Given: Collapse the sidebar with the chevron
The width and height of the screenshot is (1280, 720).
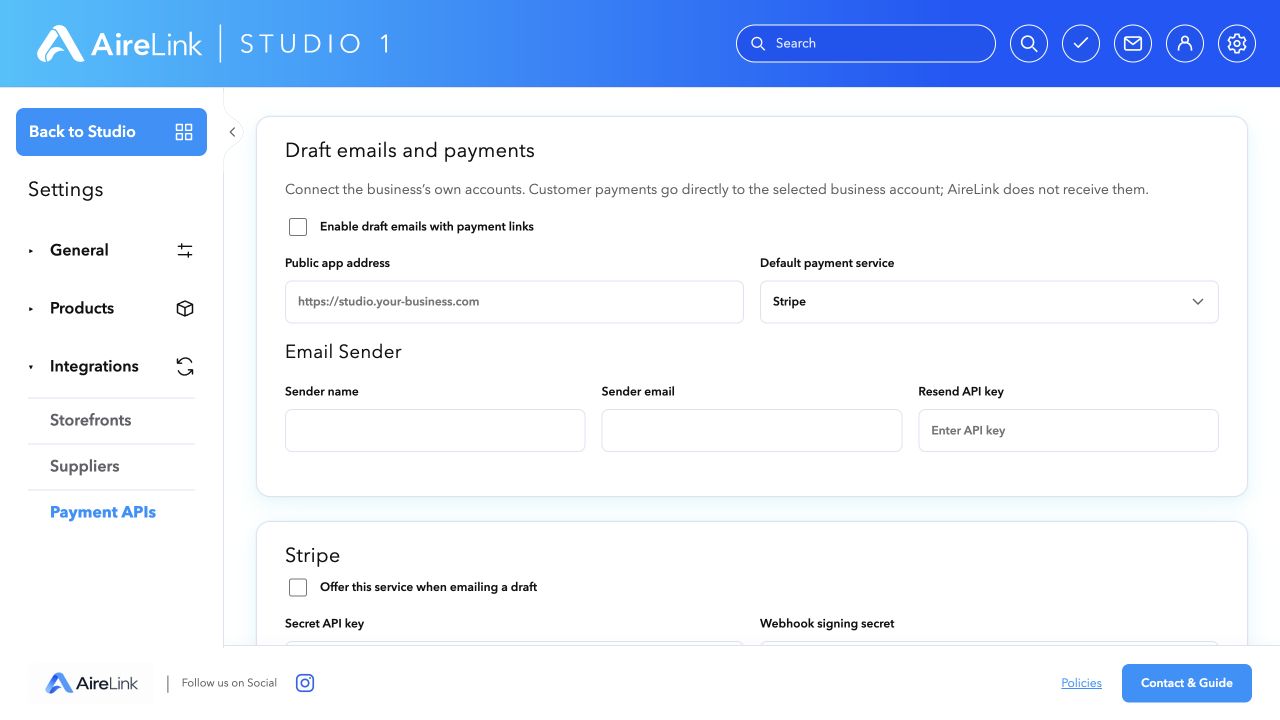Looking at the screenshot, I should pyautogui.click(x=232, y=132).
